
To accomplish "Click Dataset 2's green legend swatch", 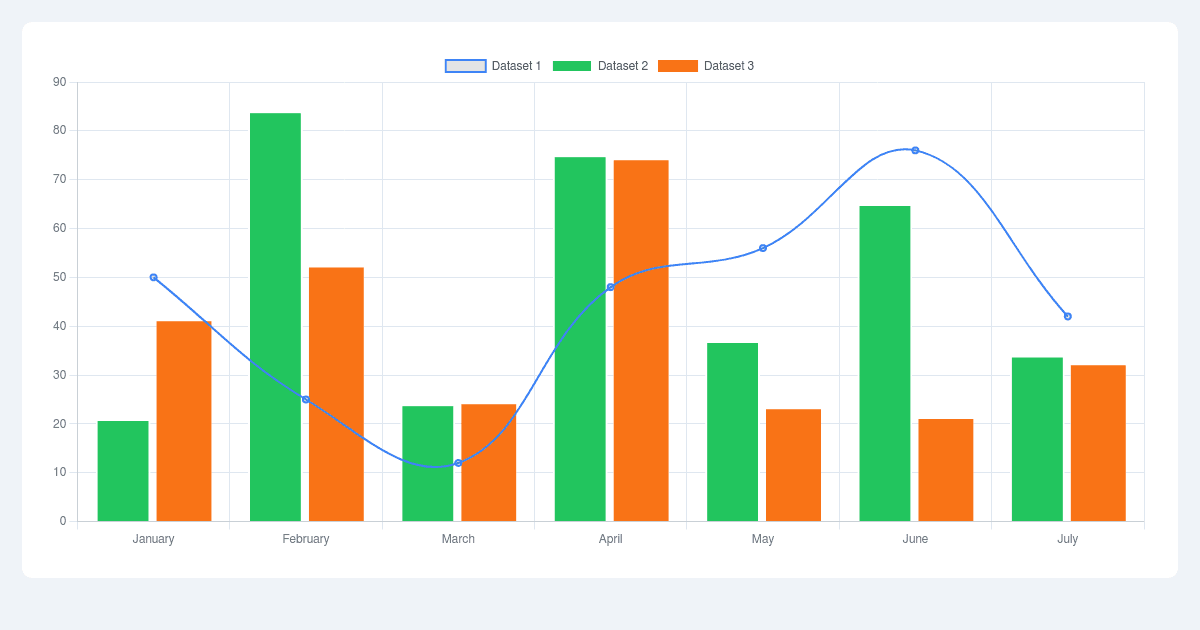I will 570,65.
